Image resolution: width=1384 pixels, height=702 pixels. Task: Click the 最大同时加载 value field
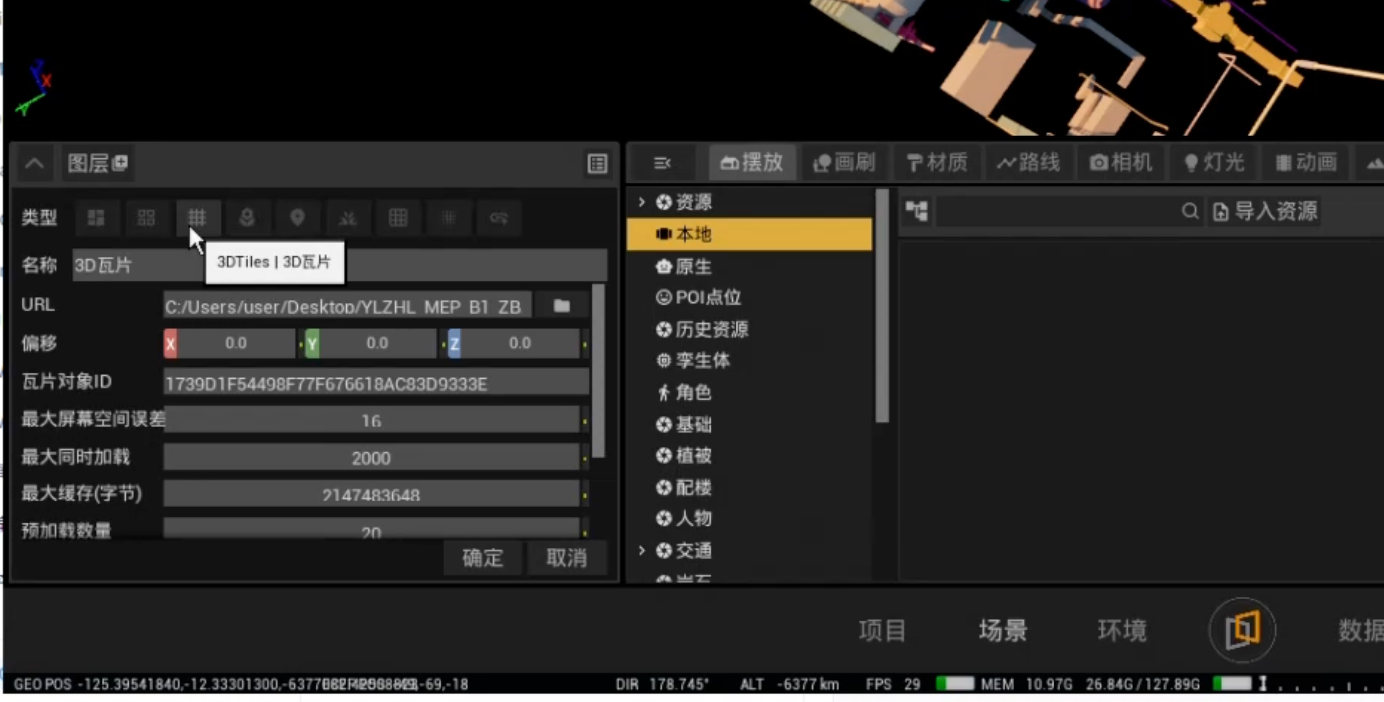tap(371, 458)
